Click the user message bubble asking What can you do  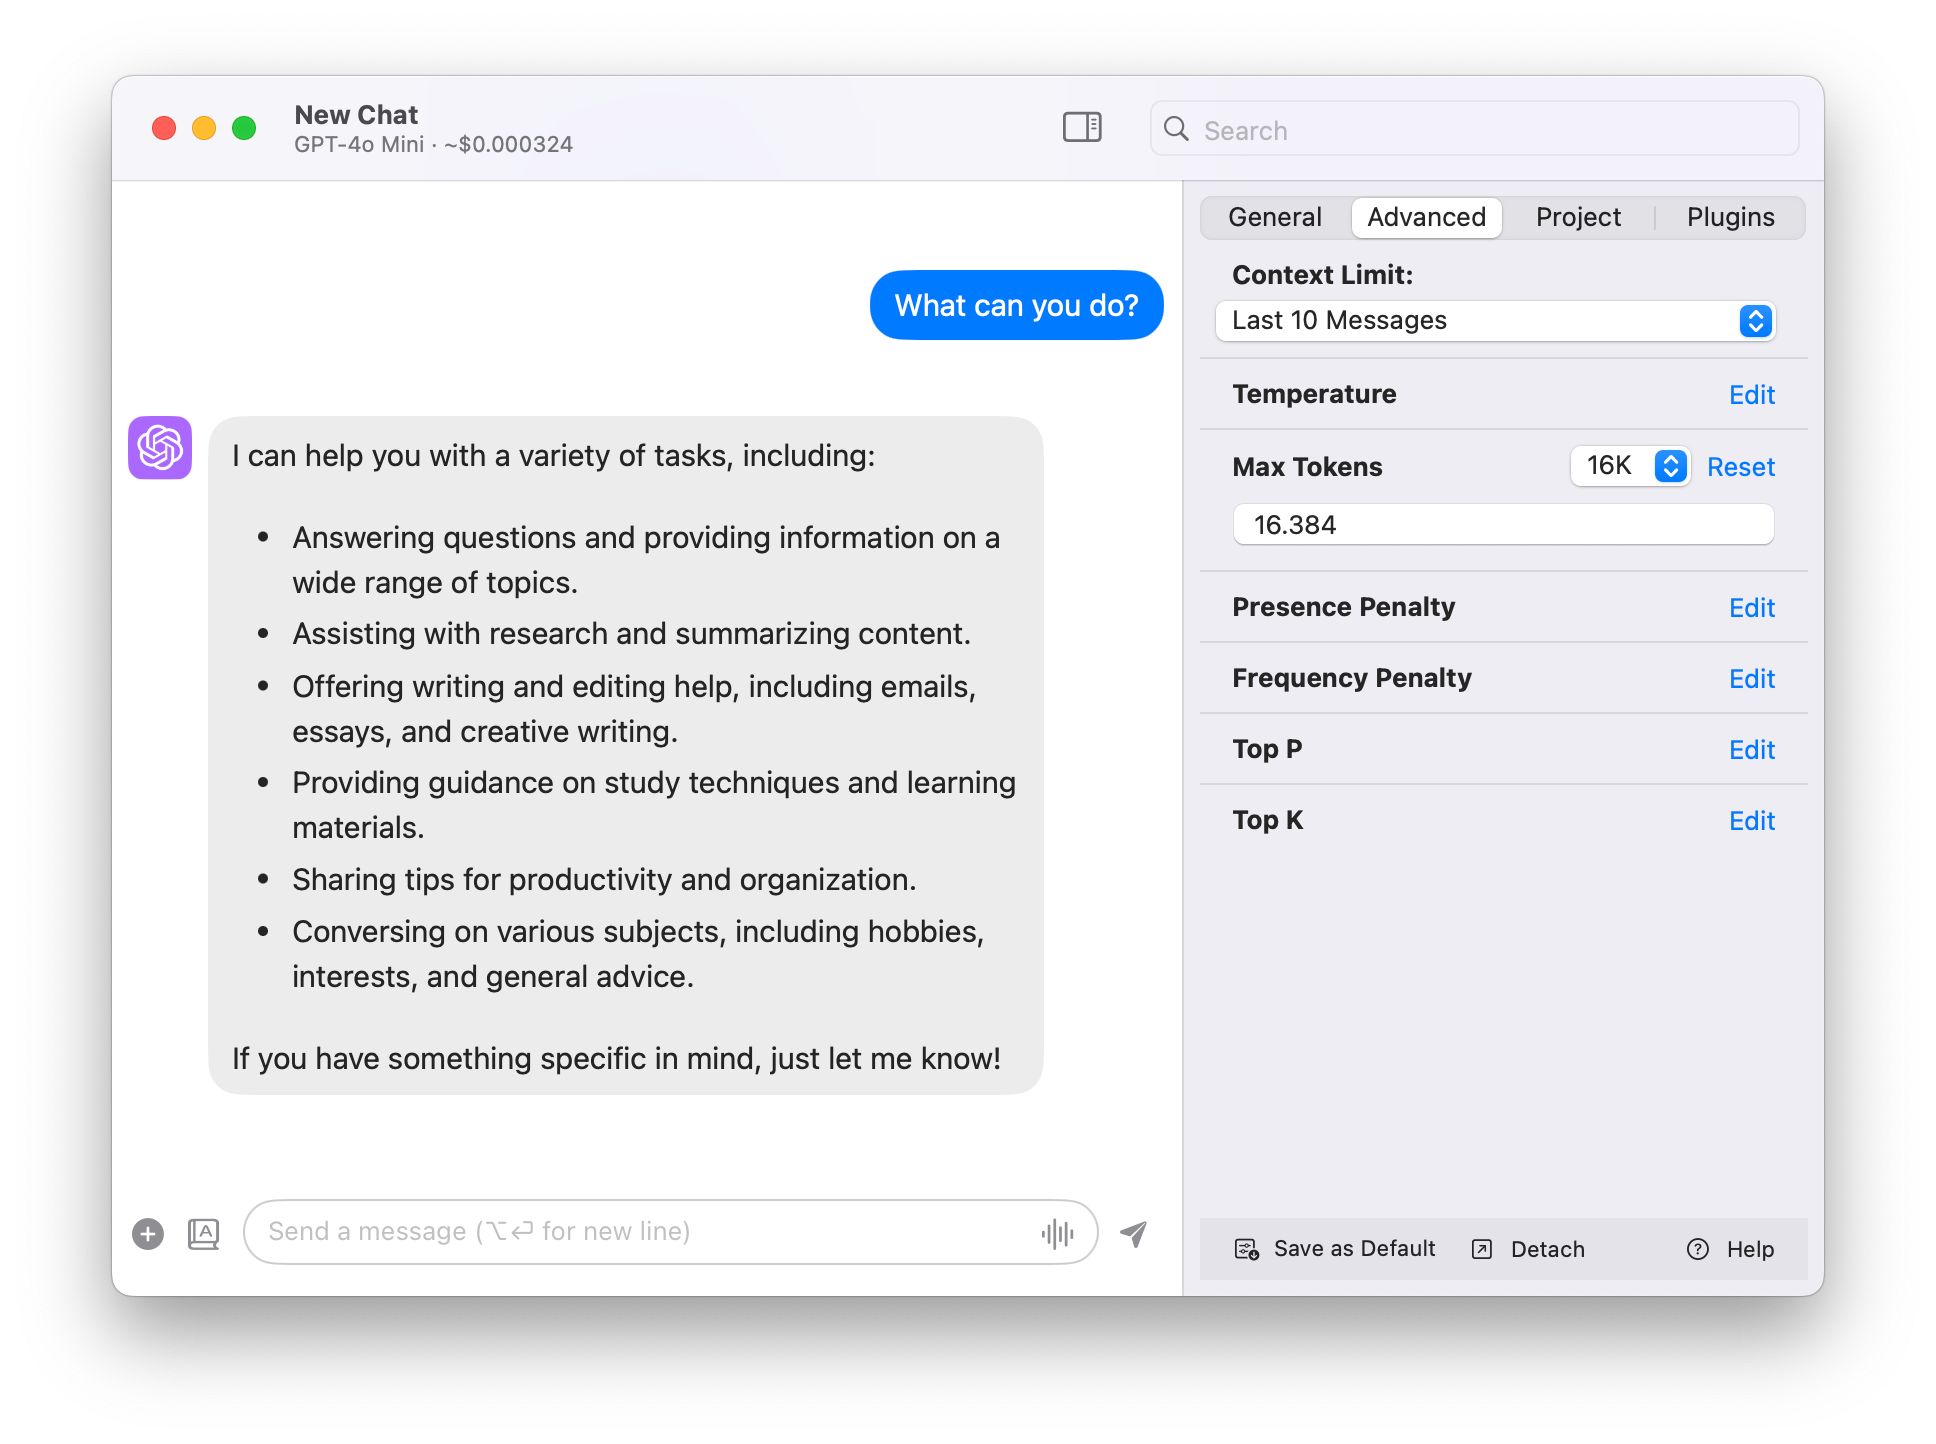point(1016,305)
